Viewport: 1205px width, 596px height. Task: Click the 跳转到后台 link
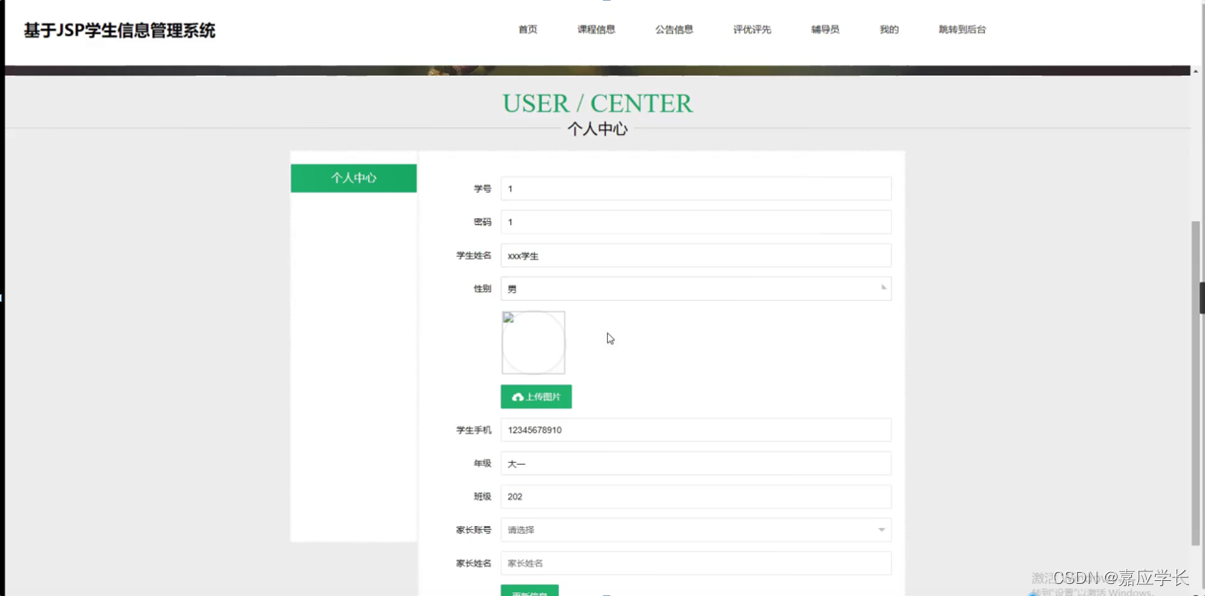962,30
